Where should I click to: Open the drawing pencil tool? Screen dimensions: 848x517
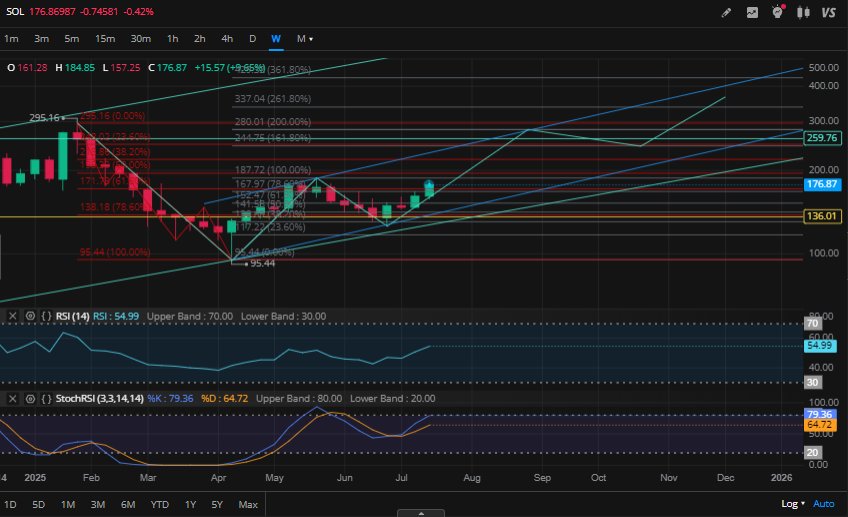[726, 12]
